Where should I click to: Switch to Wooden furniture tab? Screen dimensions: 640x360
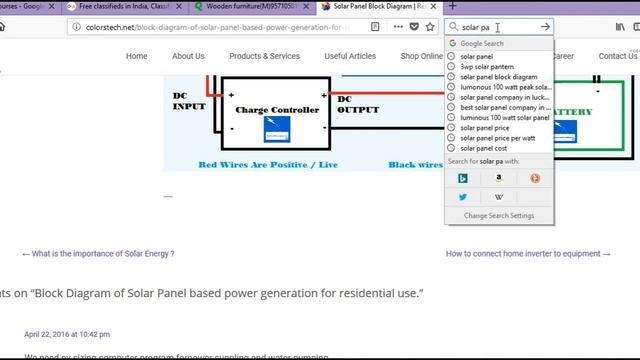(x=252, y=7)
